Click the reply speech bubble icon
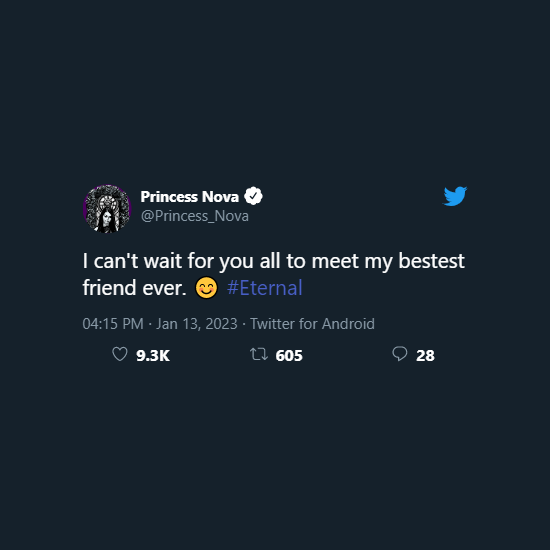The width and height of the screenshot is (550, 550). pyautogui.click(x=400, y=354)
